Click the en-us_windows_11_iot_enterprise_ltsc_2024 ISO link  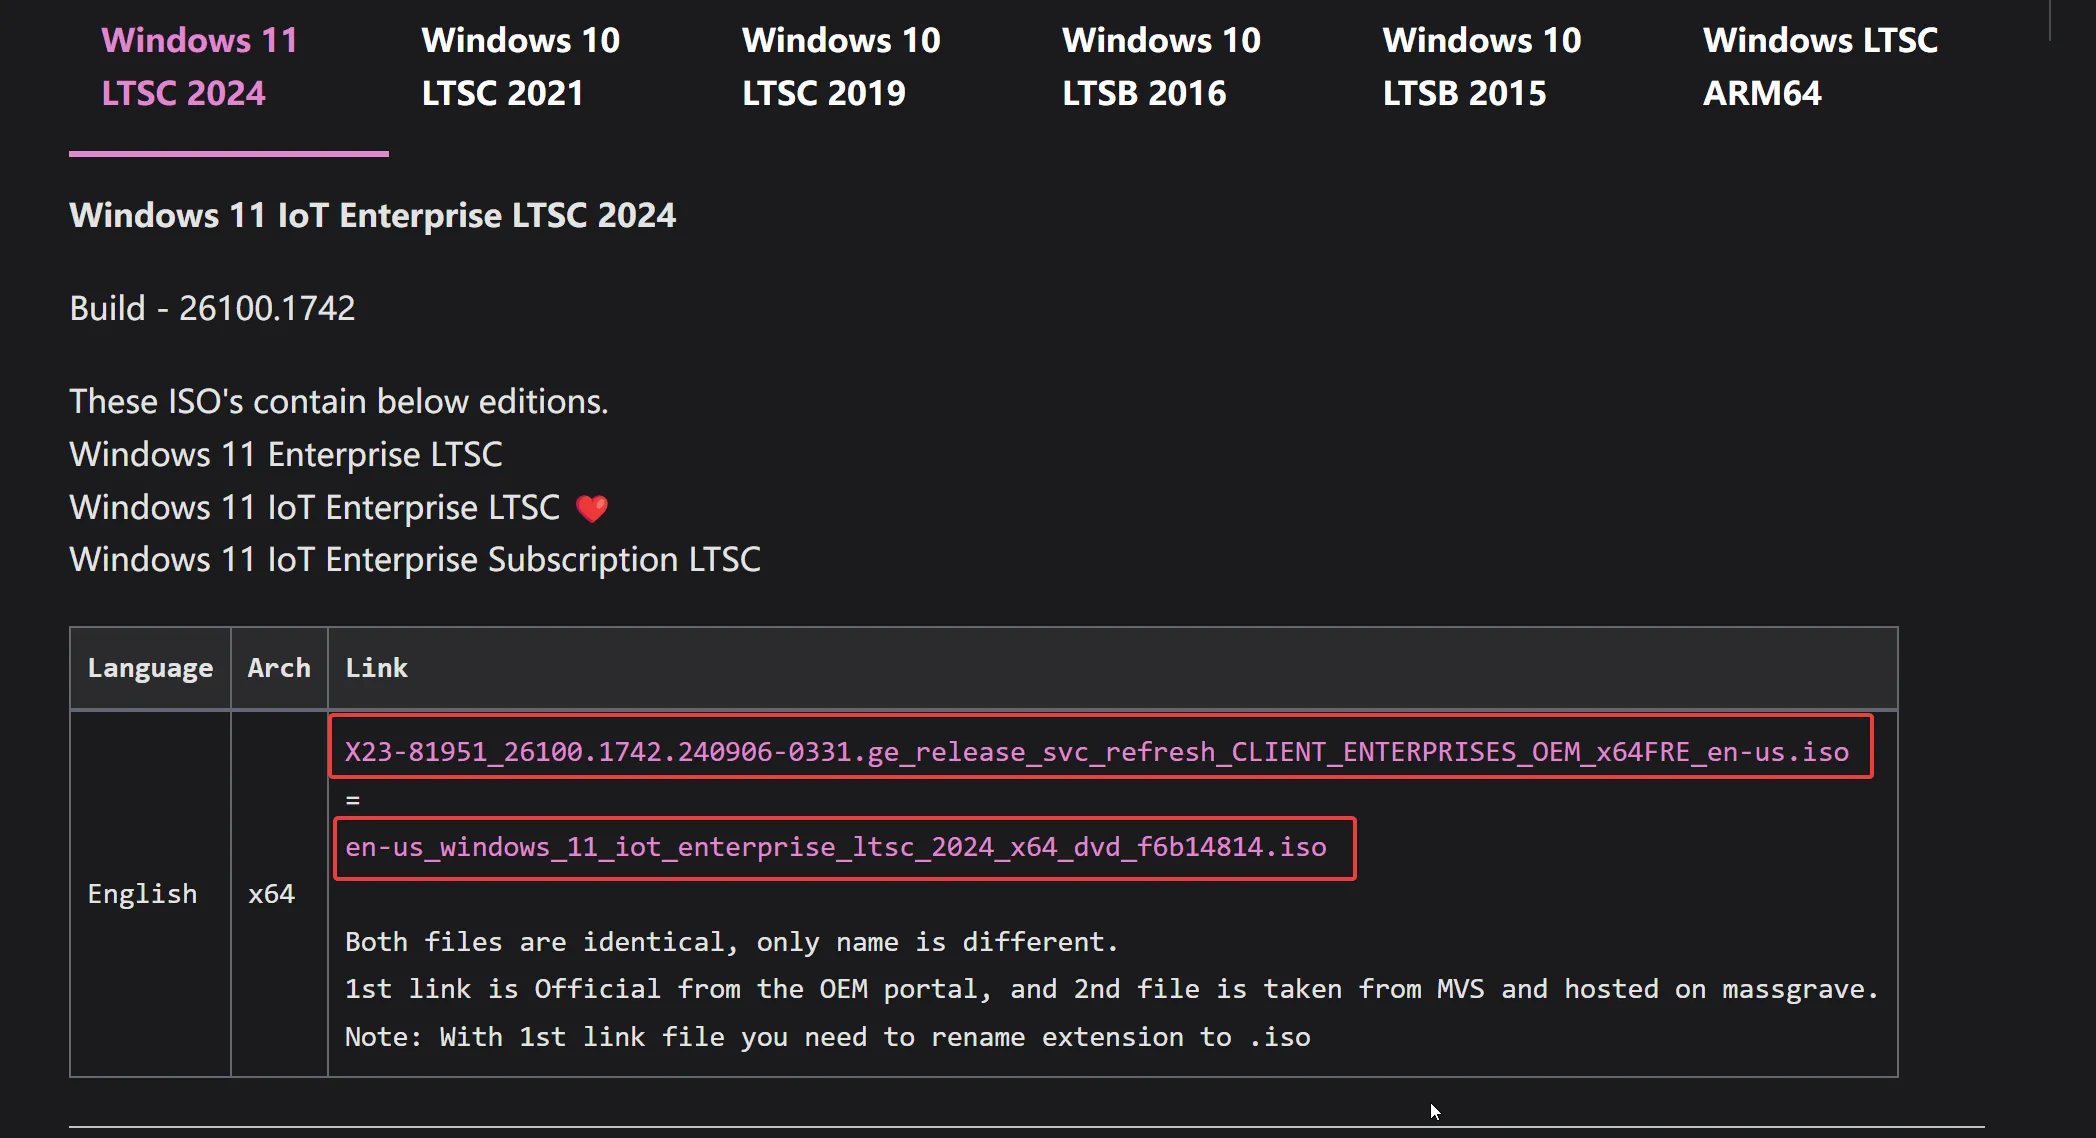835,847
